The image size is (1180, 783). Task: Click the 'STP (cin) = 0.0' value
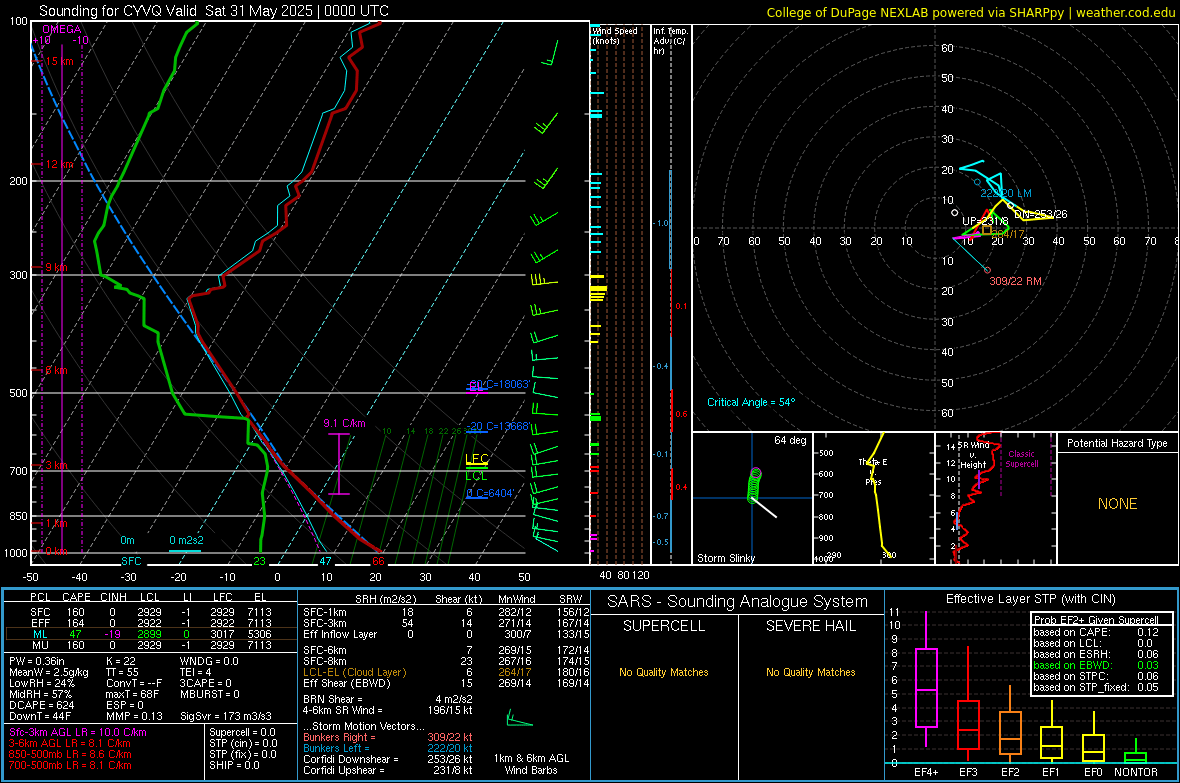point(243,743)
